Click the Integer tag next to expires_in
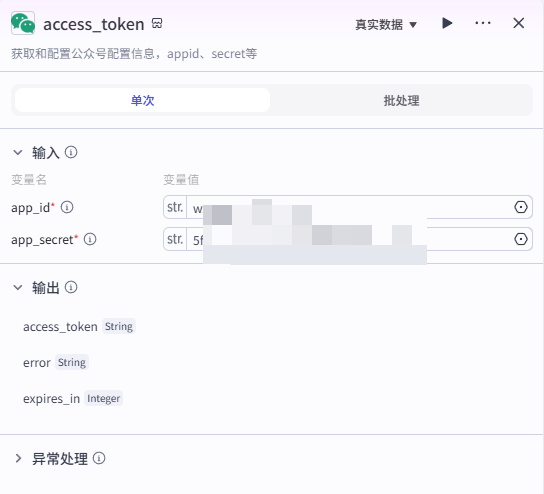544x494 pixels. pyautogui.click(x=103, y=398)
